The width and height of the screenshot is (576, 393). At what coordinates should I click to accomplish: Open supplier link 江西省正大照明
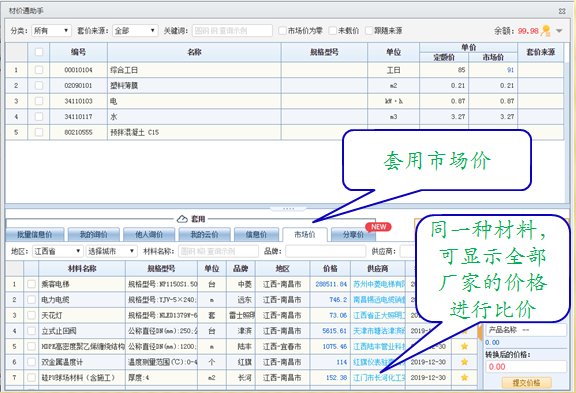(379, 315)
